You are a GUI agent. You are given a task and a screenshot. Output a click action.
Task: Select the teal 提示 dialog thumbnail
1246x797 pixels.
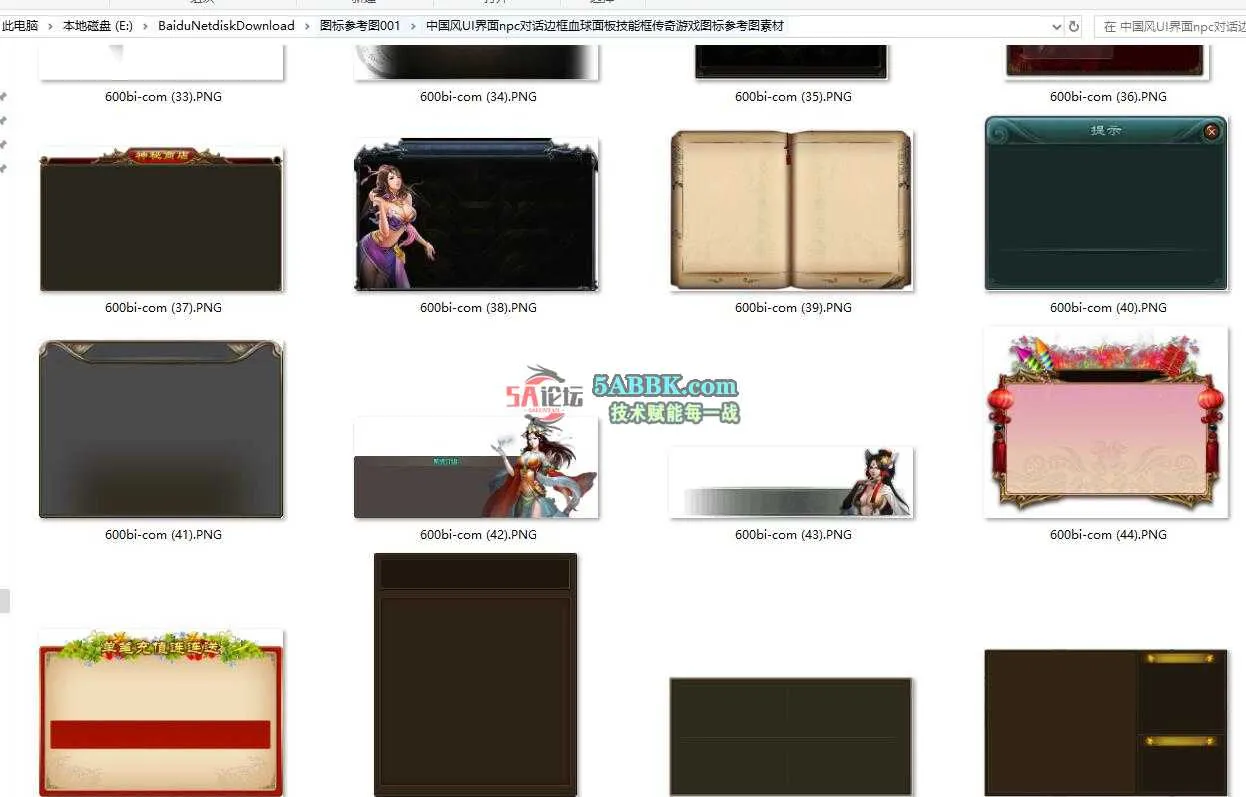click(x=1106, y=204)
